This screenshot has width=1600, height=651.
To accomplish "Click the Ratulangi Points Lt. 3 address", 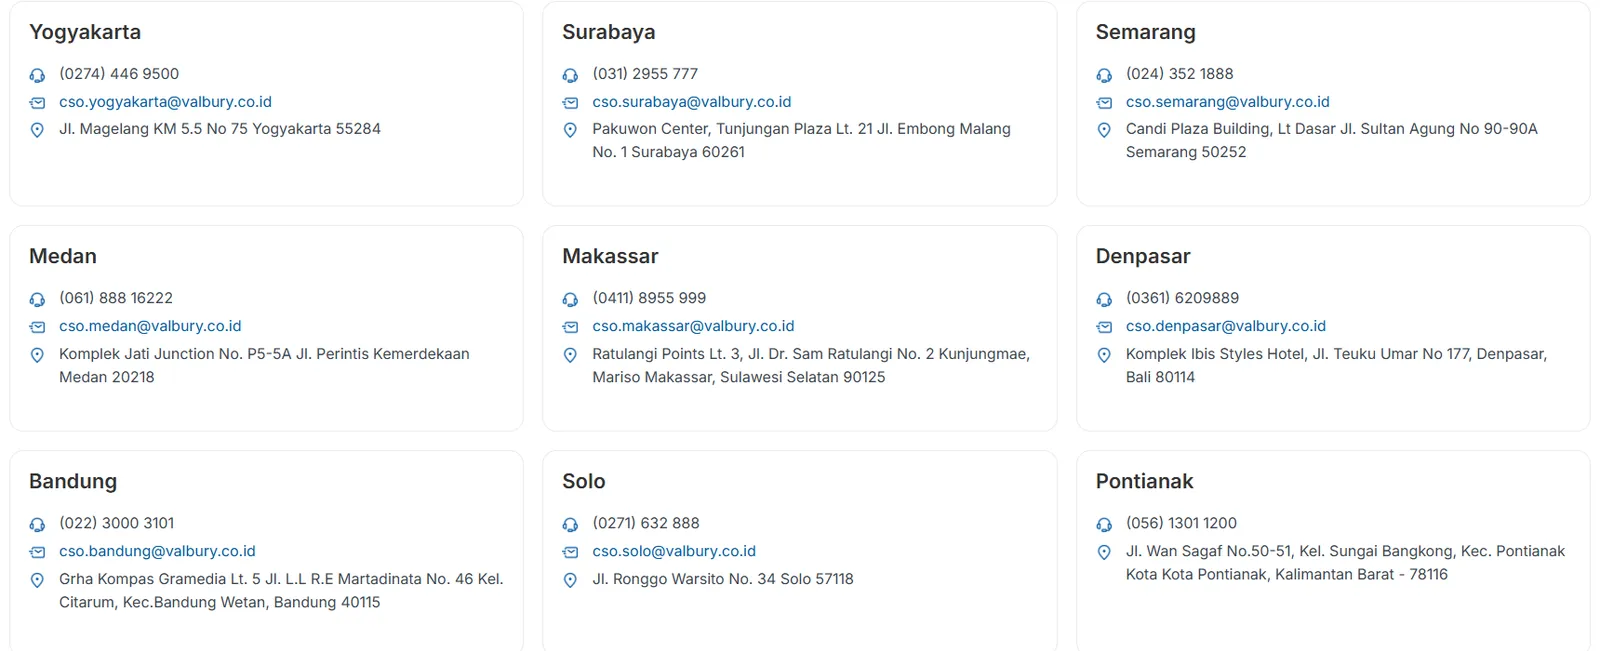I will coord(811,365).
